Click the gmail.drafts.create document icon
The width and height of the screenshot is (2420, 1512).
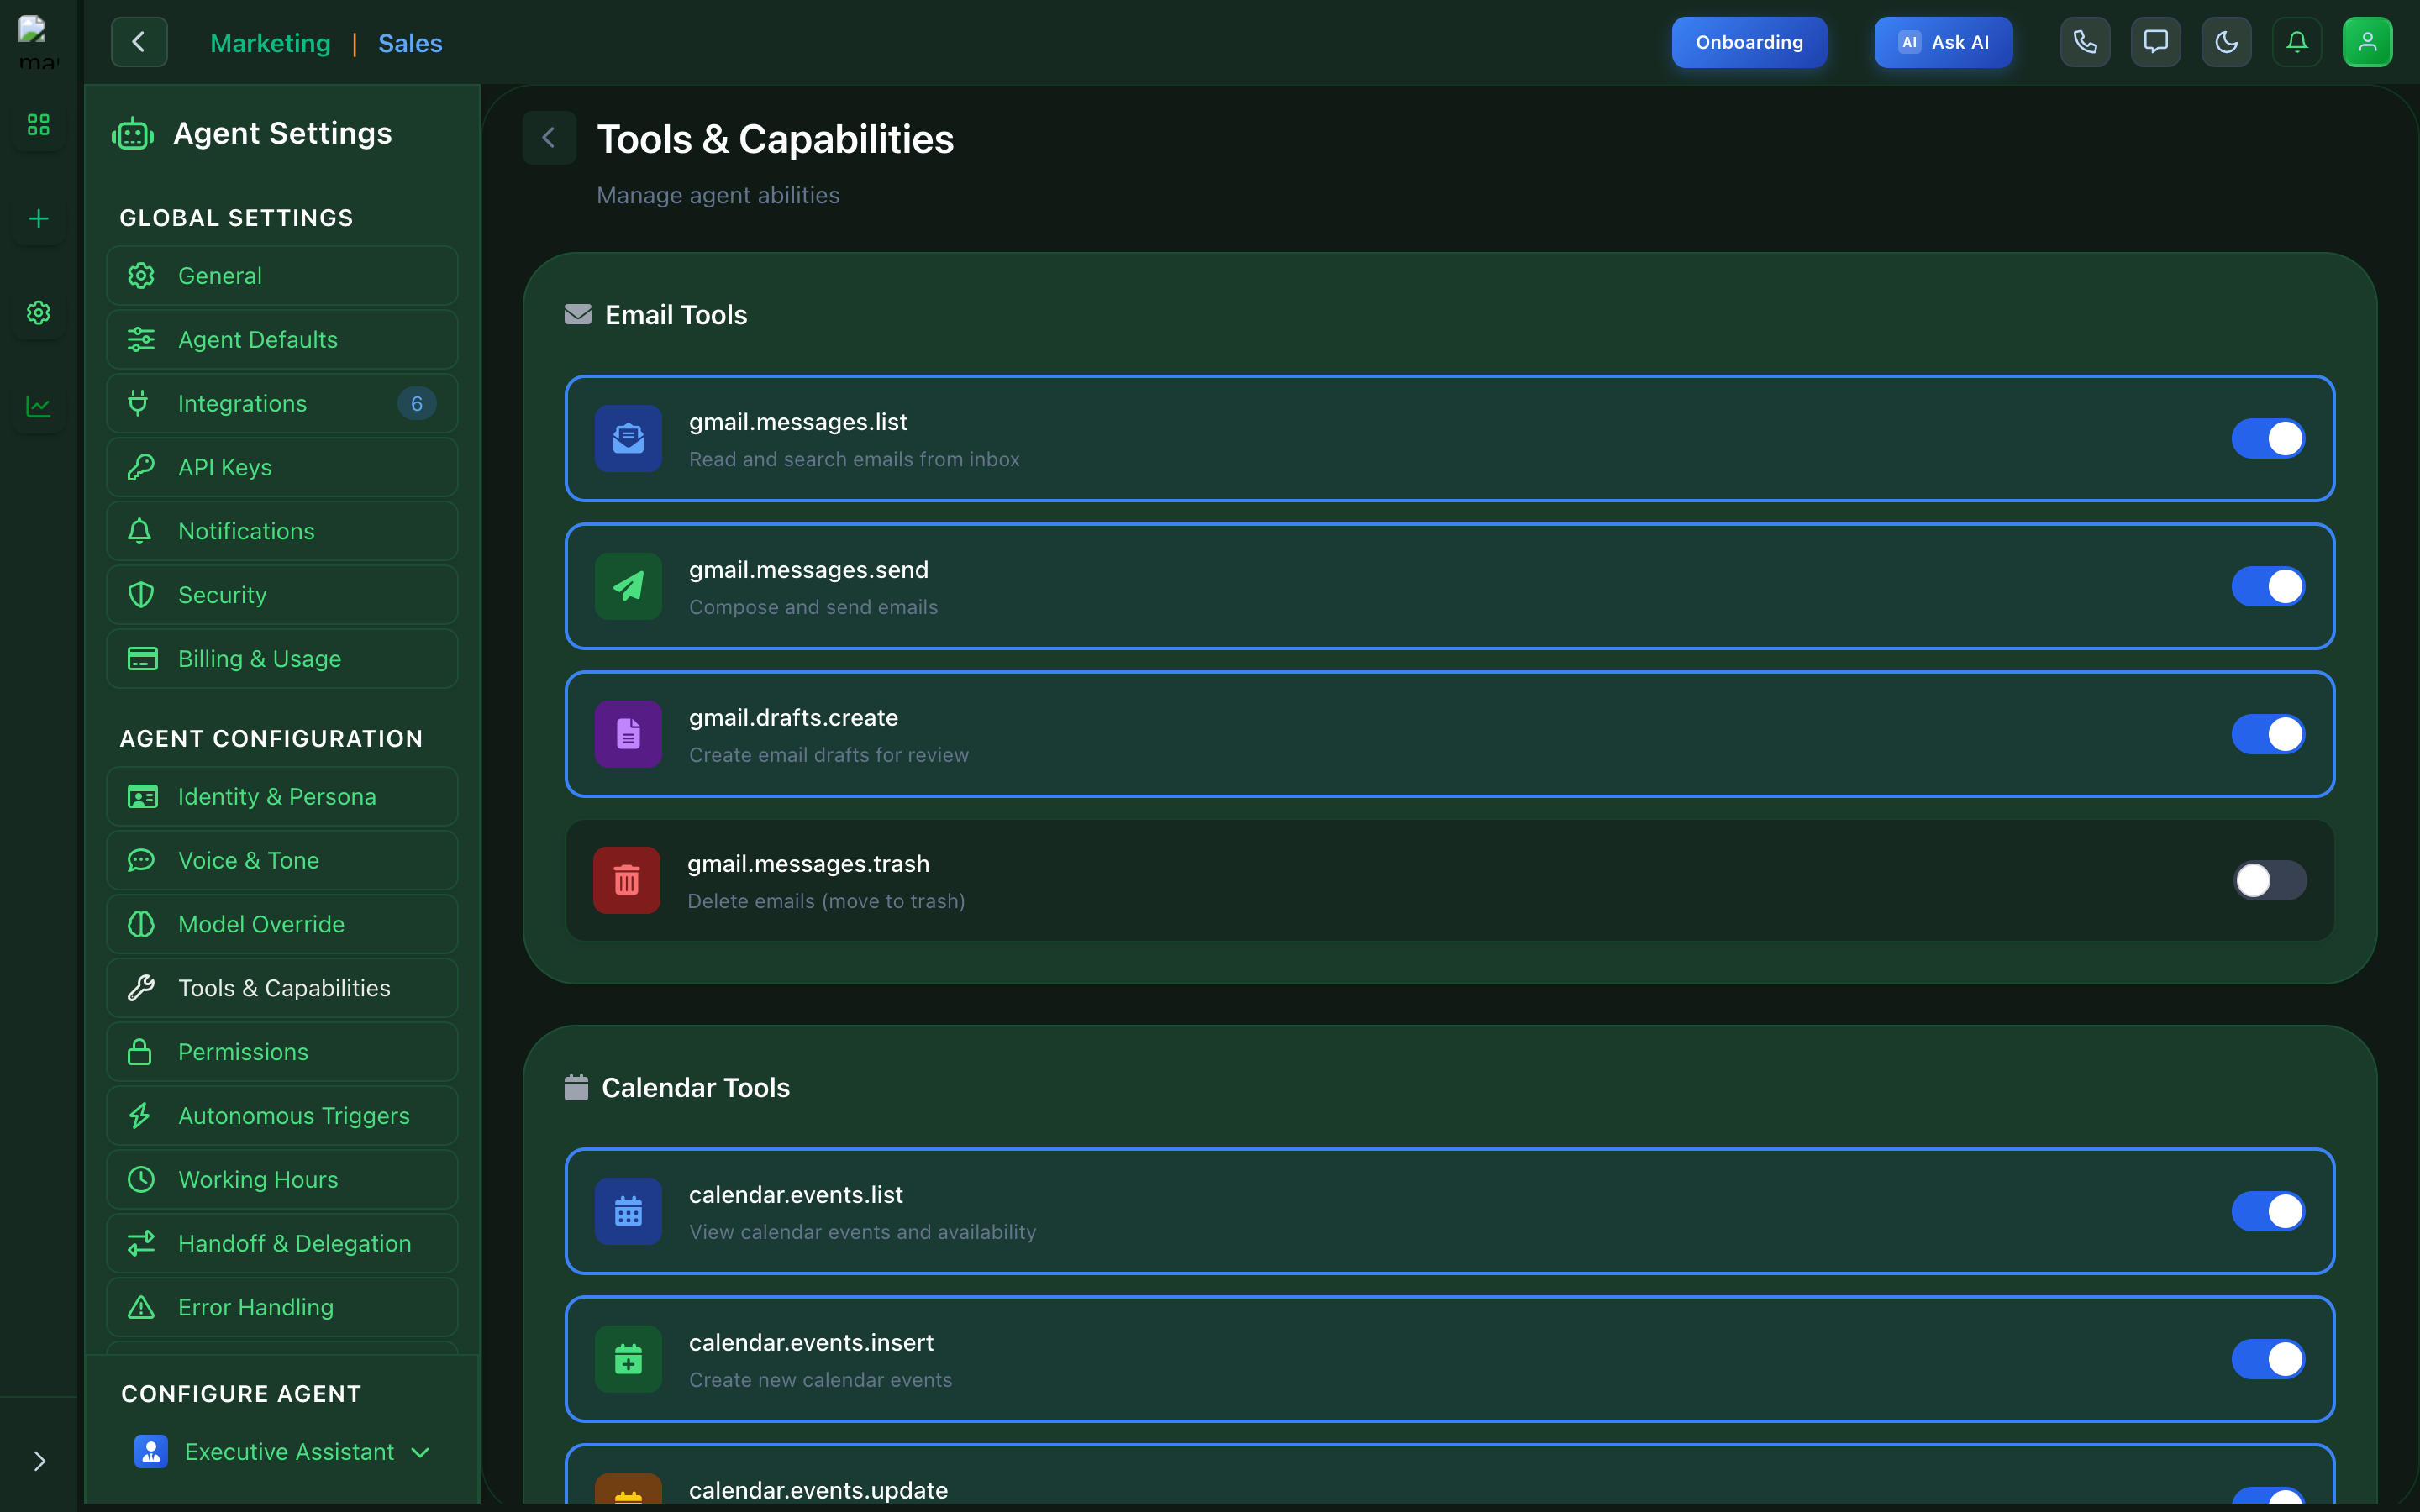pos(628,734)
